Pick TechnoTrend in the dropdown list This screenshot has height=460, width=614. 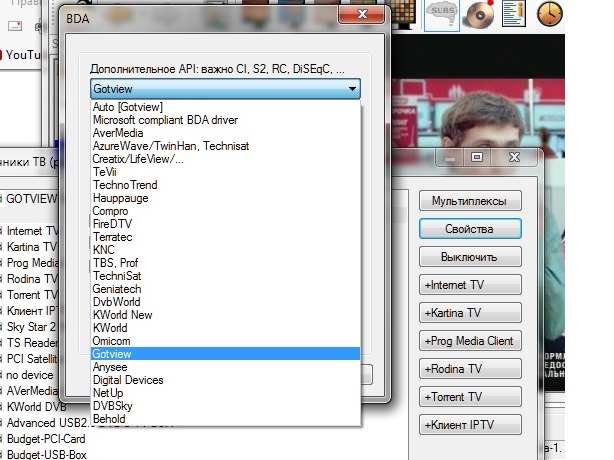click(124, 185)
